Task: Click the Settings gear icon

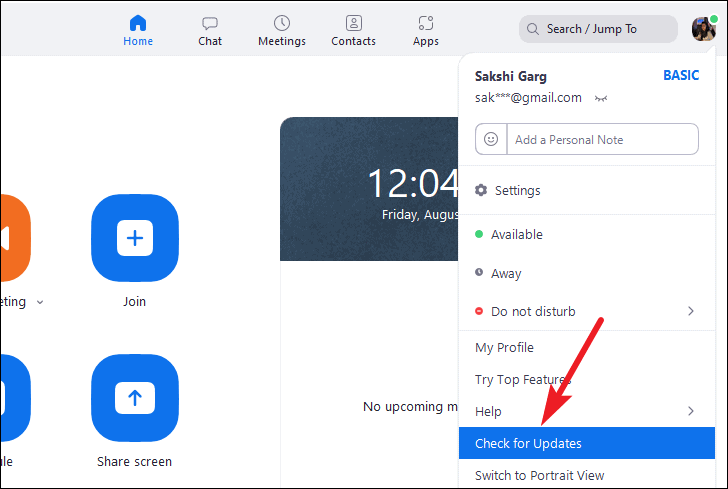Action: click(481, 190)
